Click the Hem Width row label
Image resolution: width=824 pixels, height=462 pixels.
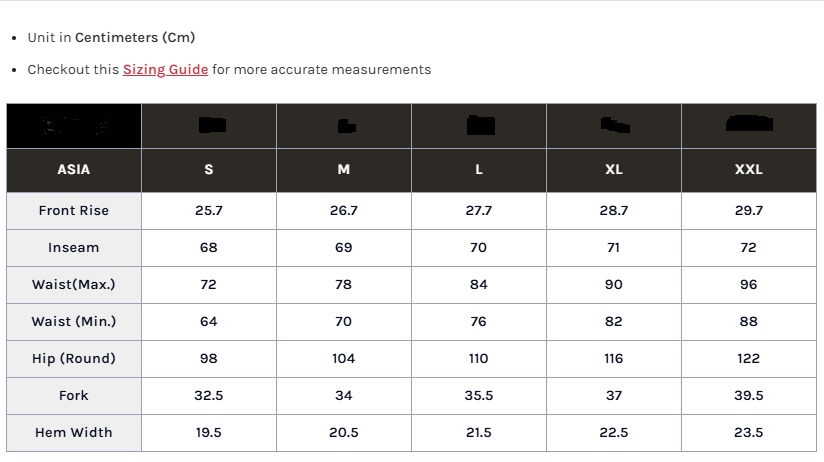(74, 433)
